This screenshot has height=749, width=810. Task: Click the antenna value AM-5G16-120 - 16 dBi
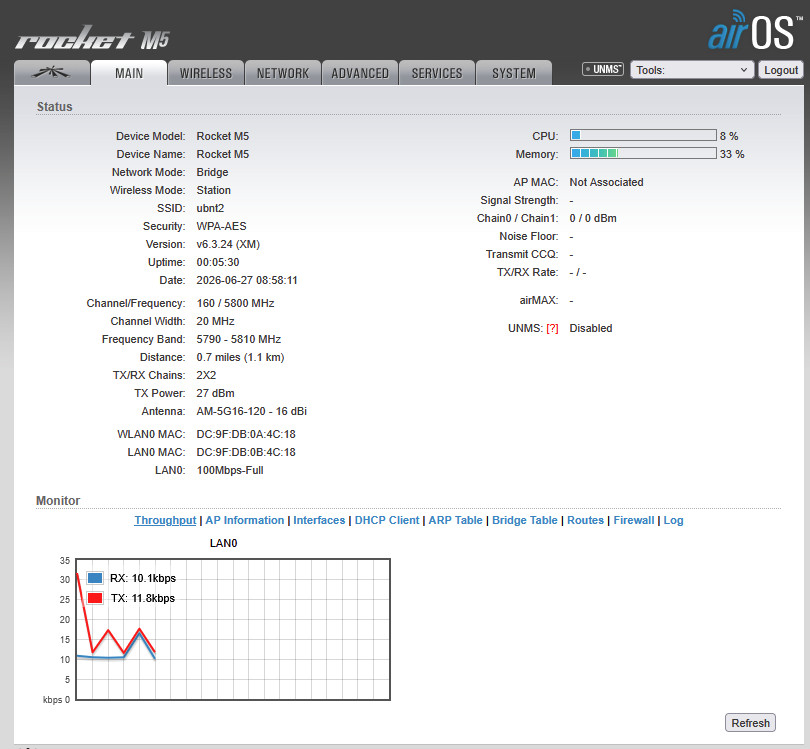click(252, 411)
